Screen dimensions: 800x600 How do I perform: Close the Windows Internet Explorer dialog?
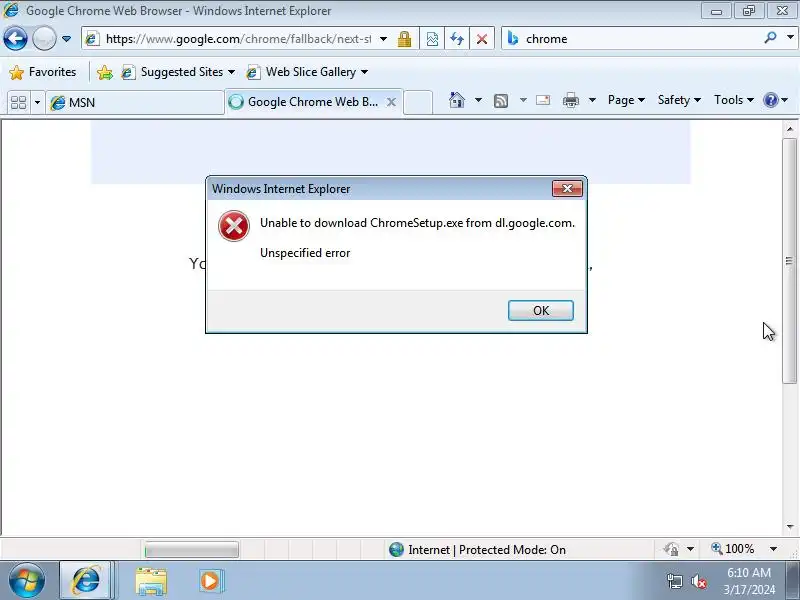pyautogui.click(x=567, y=189)
